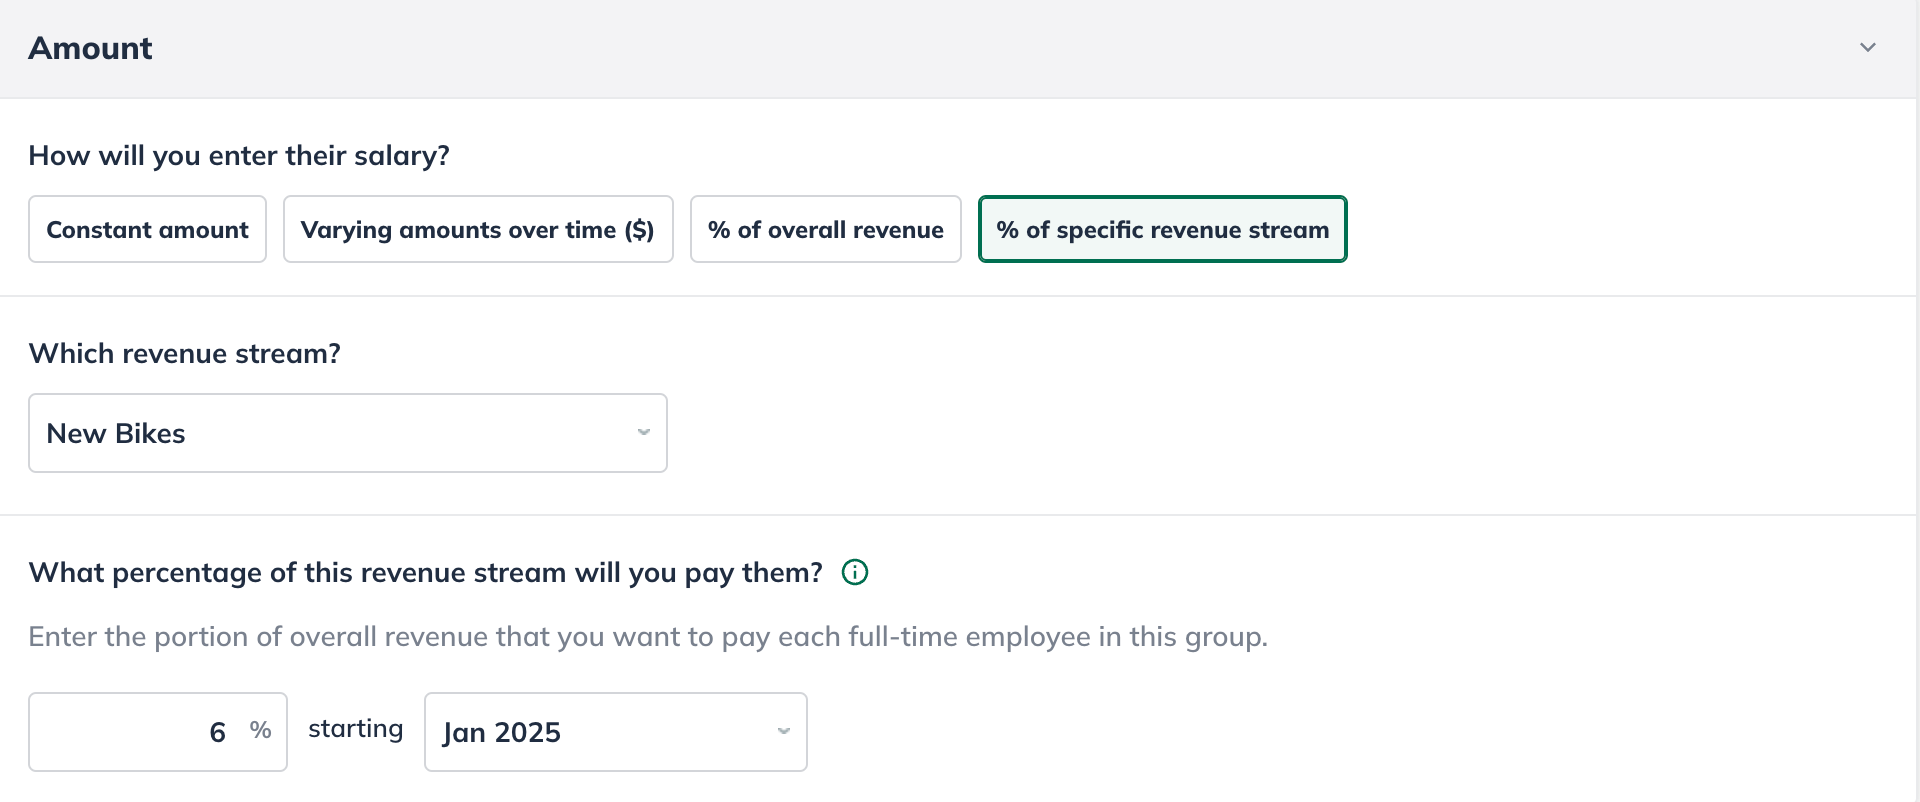The image size is (1920, 802).
Task: Pick % of specific revenue stream
Action: click(1162, 229)
